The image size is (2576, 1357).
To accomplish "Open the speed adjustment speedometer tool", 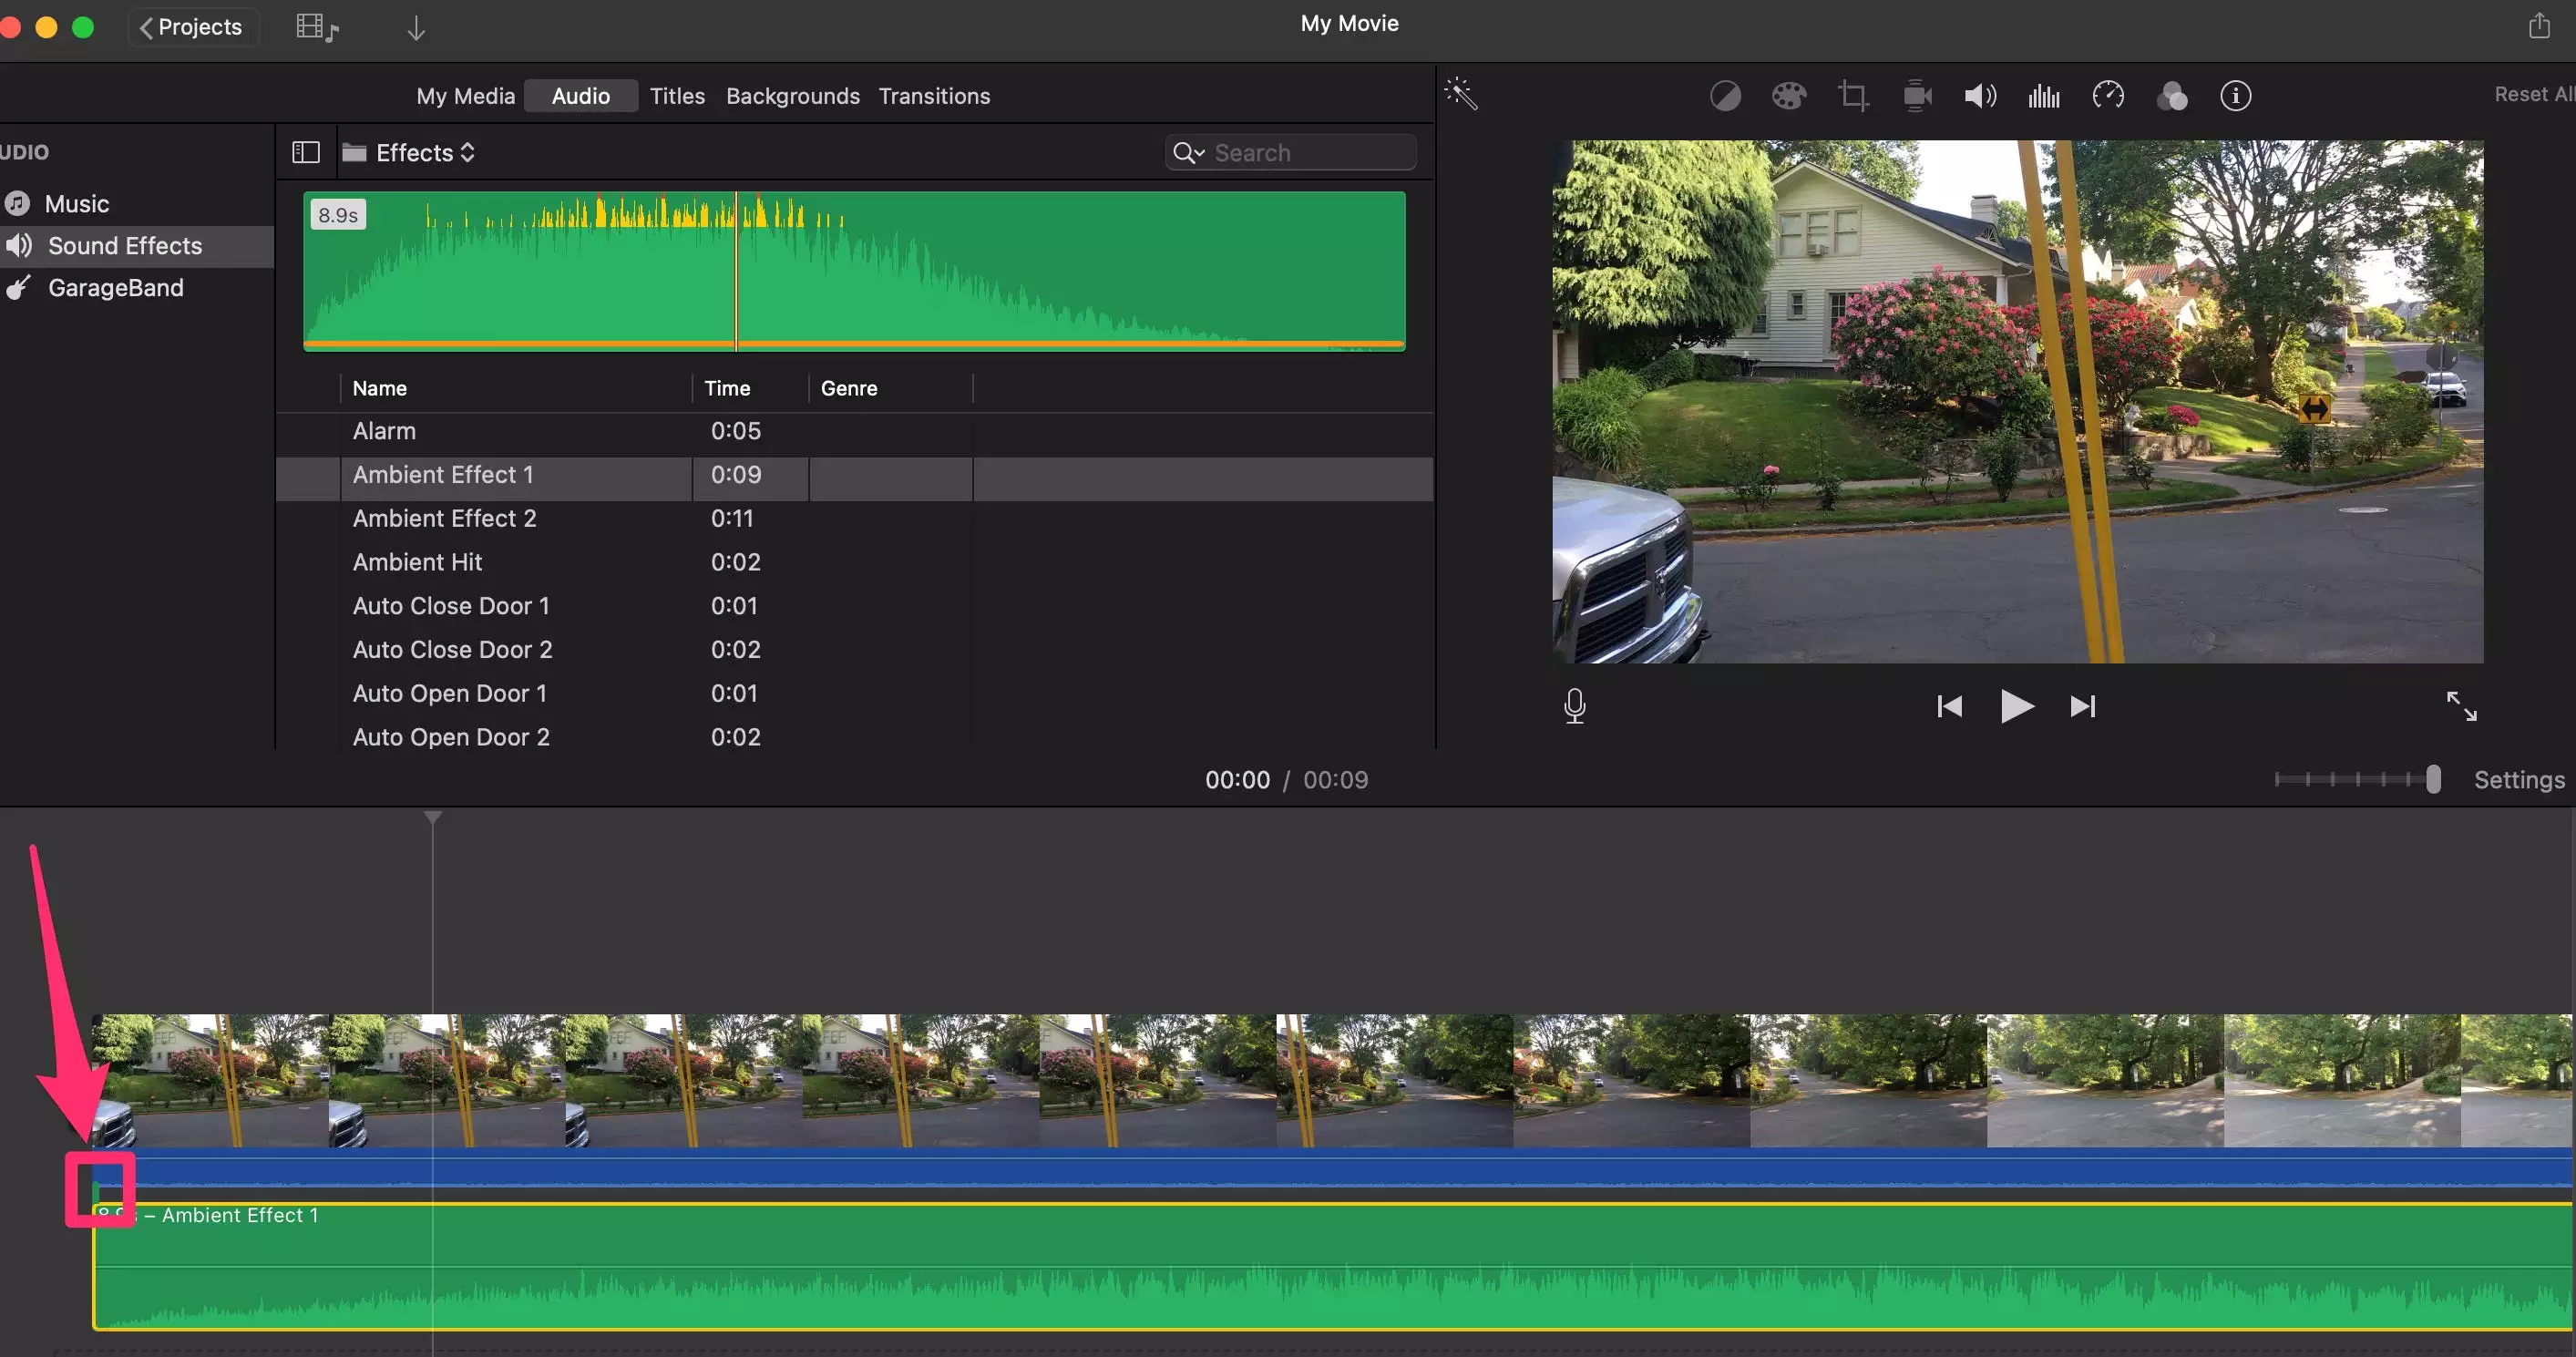I will [2108, 96].
